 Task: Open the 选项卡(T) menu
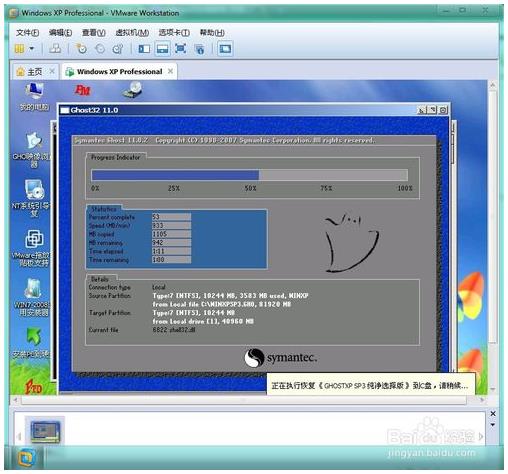point(174,32)
